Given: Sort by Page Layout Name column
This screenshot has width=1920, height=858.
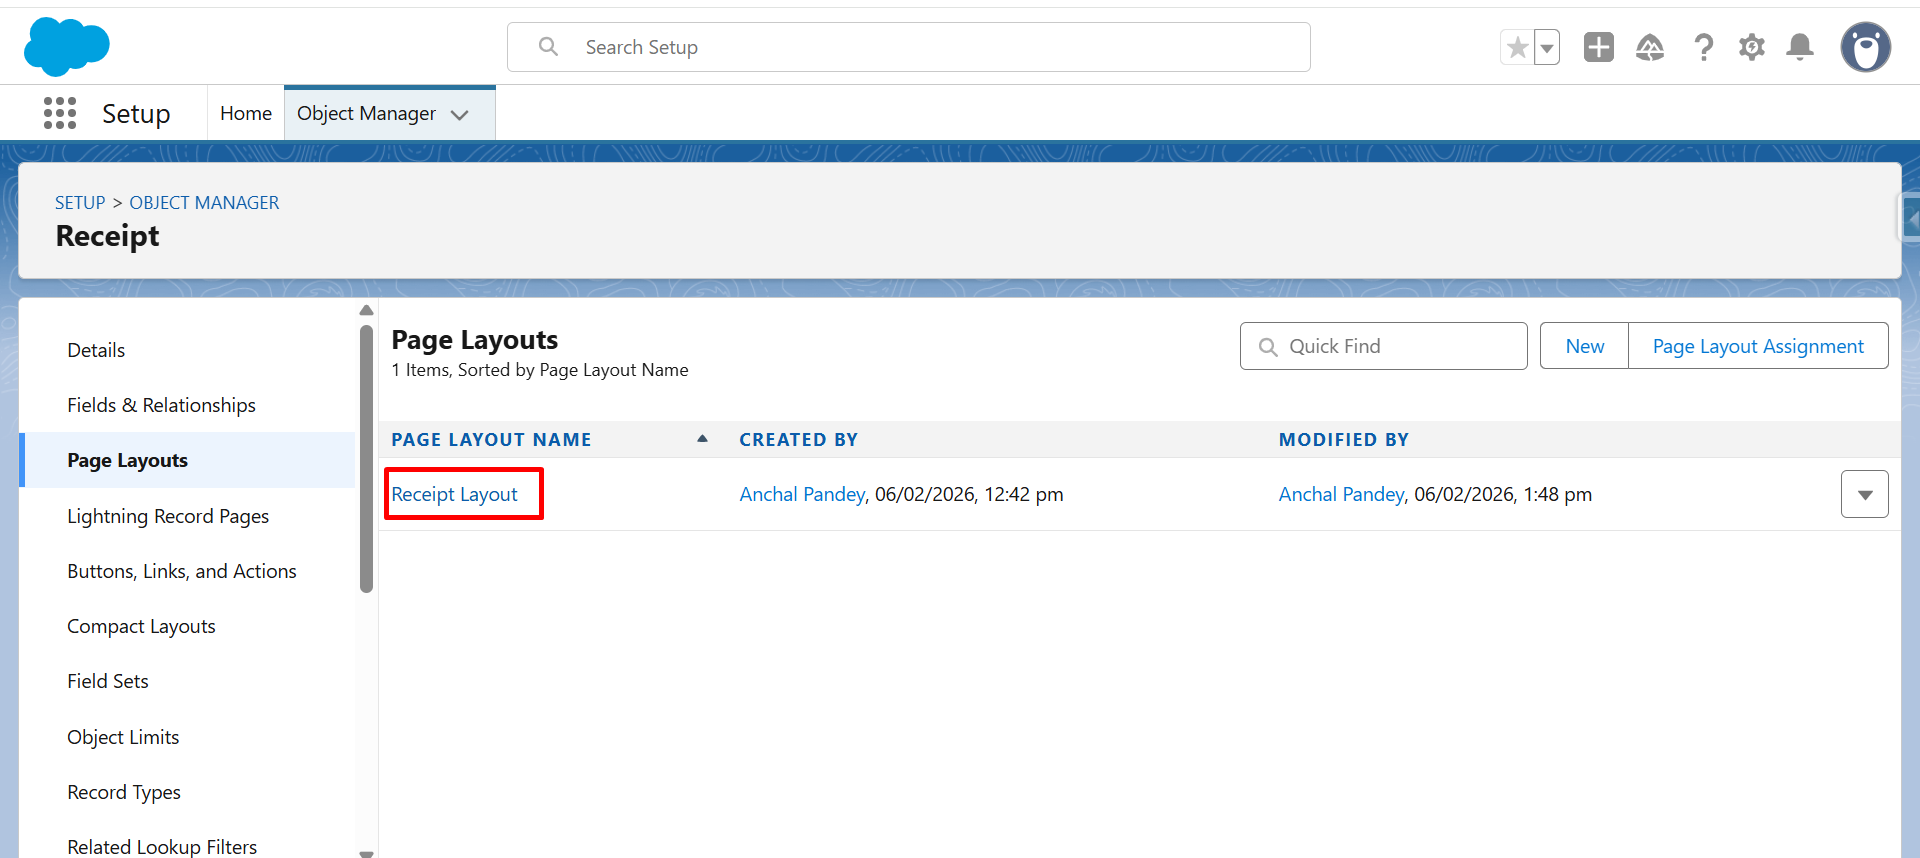Looking at the screenshot, I should [x=491, y=440].
